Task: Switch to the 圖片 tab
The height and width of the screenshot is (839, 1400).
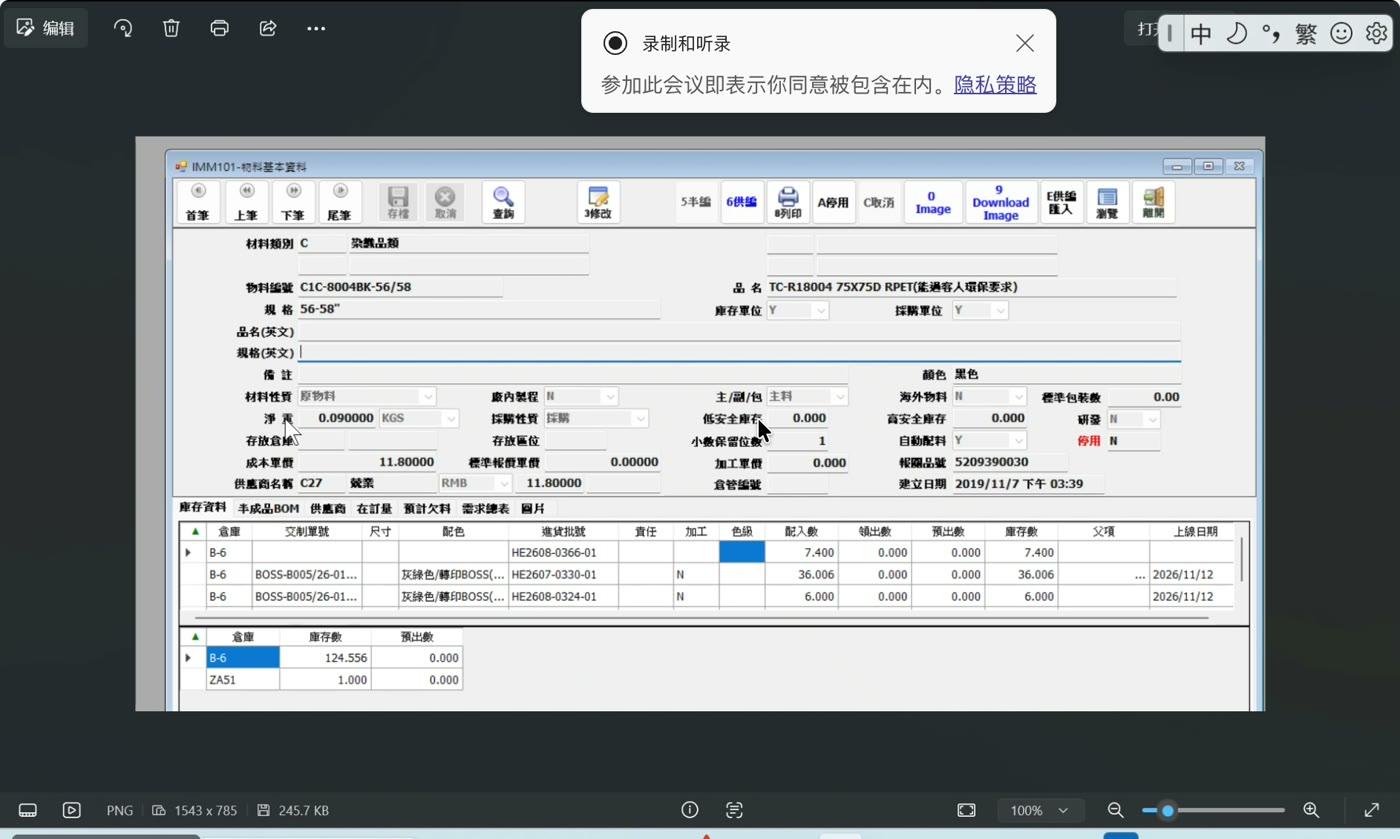Action: click(533, 509)
